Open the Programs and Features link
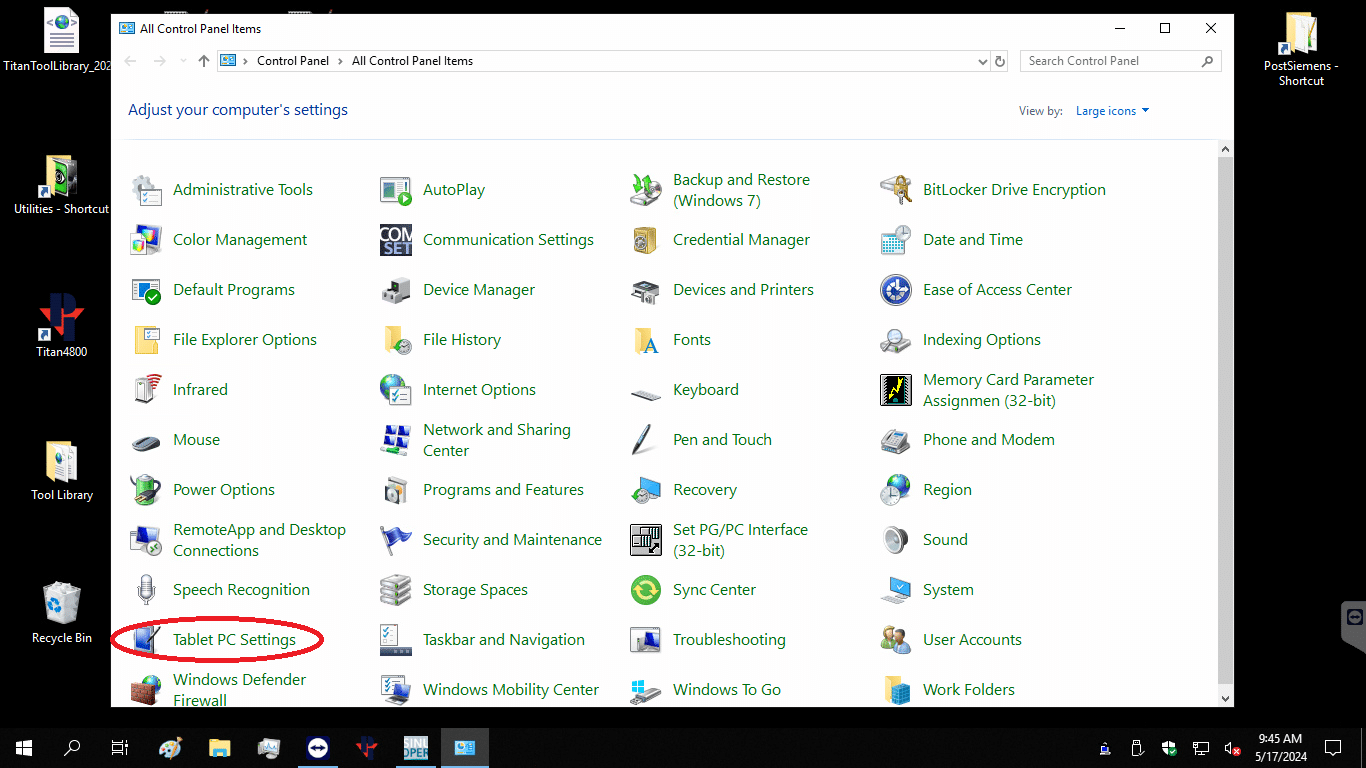Viewport: 1366px width, 768px height. (x=503, y=490)
